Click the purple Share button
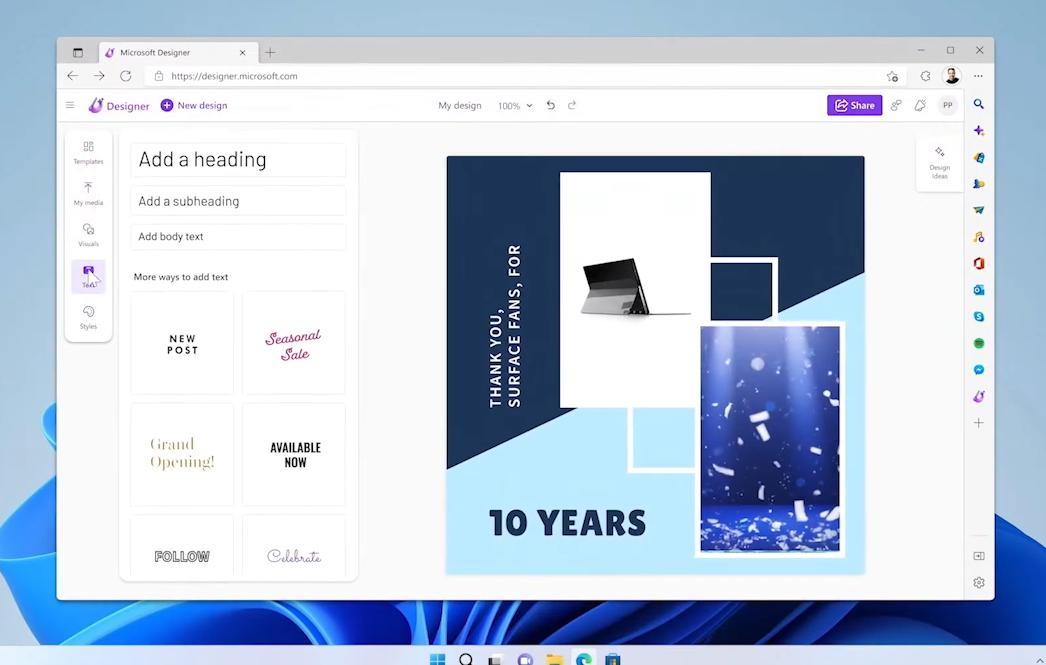 [x=855, y=105]
